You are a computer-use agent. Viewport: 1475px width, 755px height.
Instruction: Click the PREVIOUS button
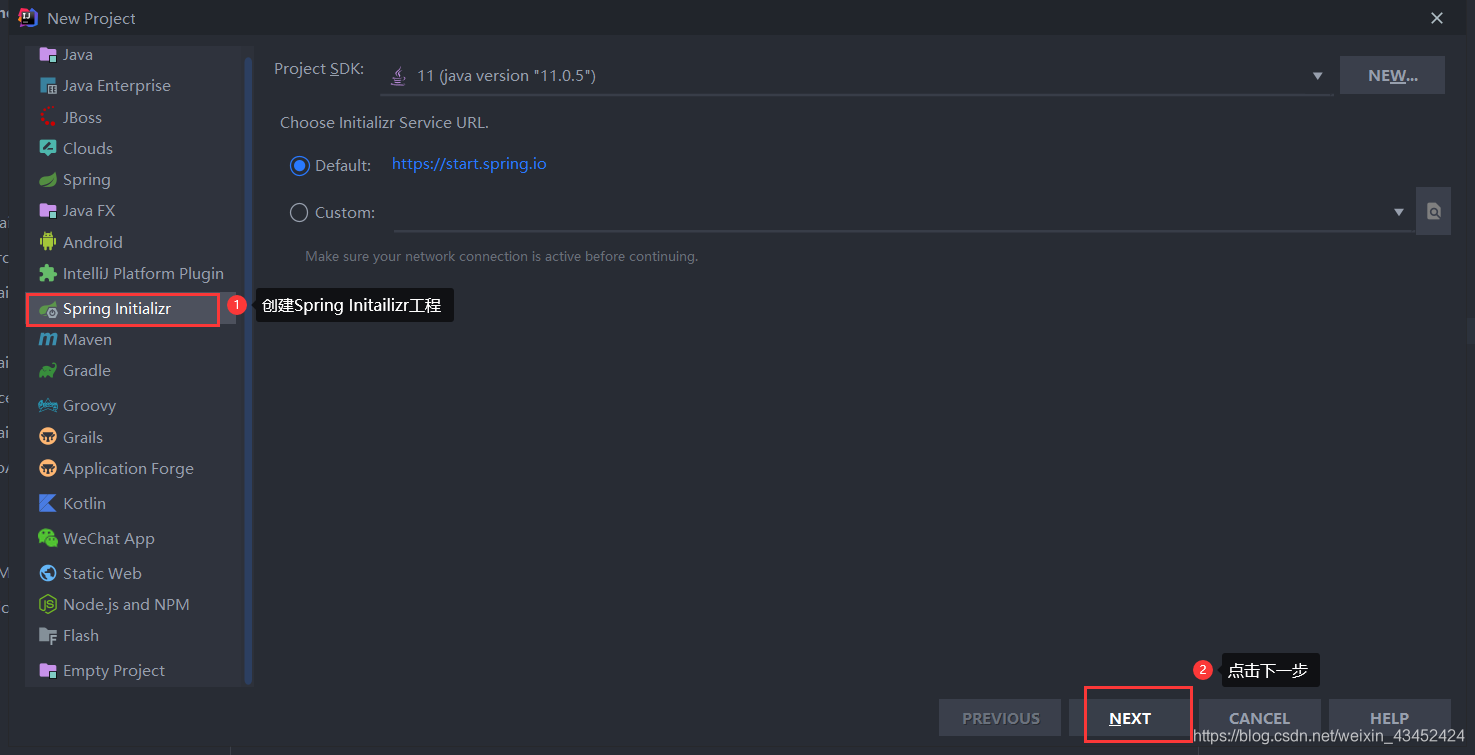pyautogui.click(x=1000, y=718)
